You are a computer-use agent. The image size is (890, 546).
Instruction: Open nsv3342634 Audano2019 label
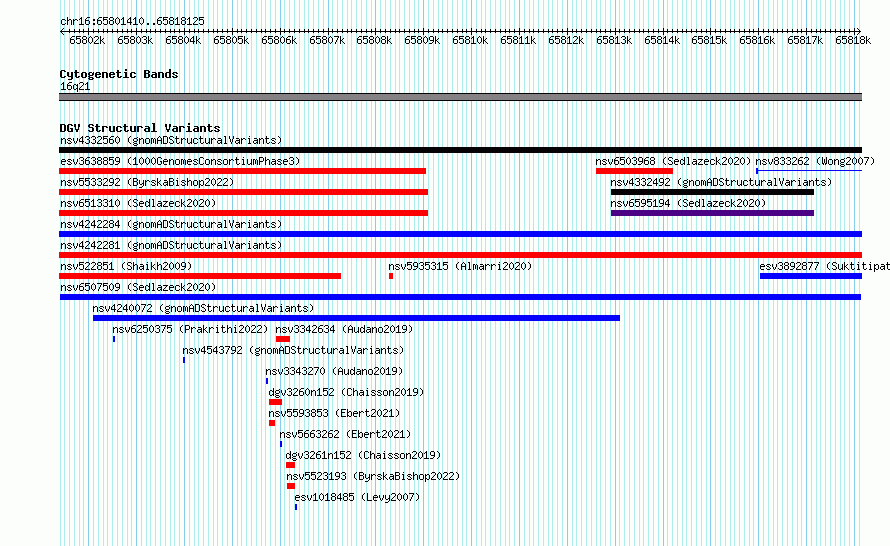click(344, 329)
